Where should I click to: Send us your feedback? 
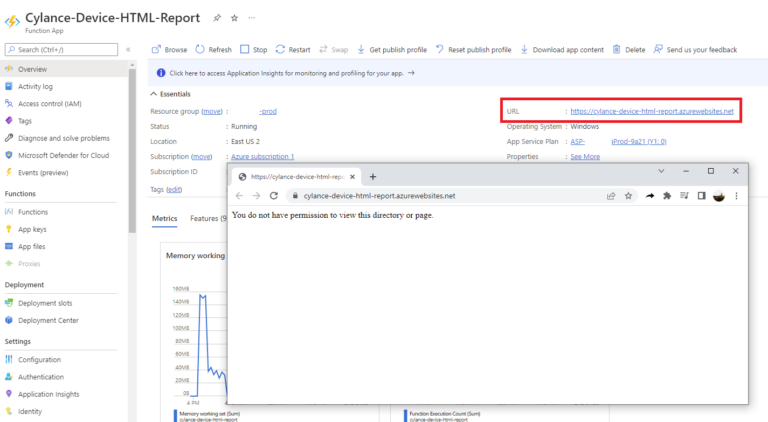point(696,49)
